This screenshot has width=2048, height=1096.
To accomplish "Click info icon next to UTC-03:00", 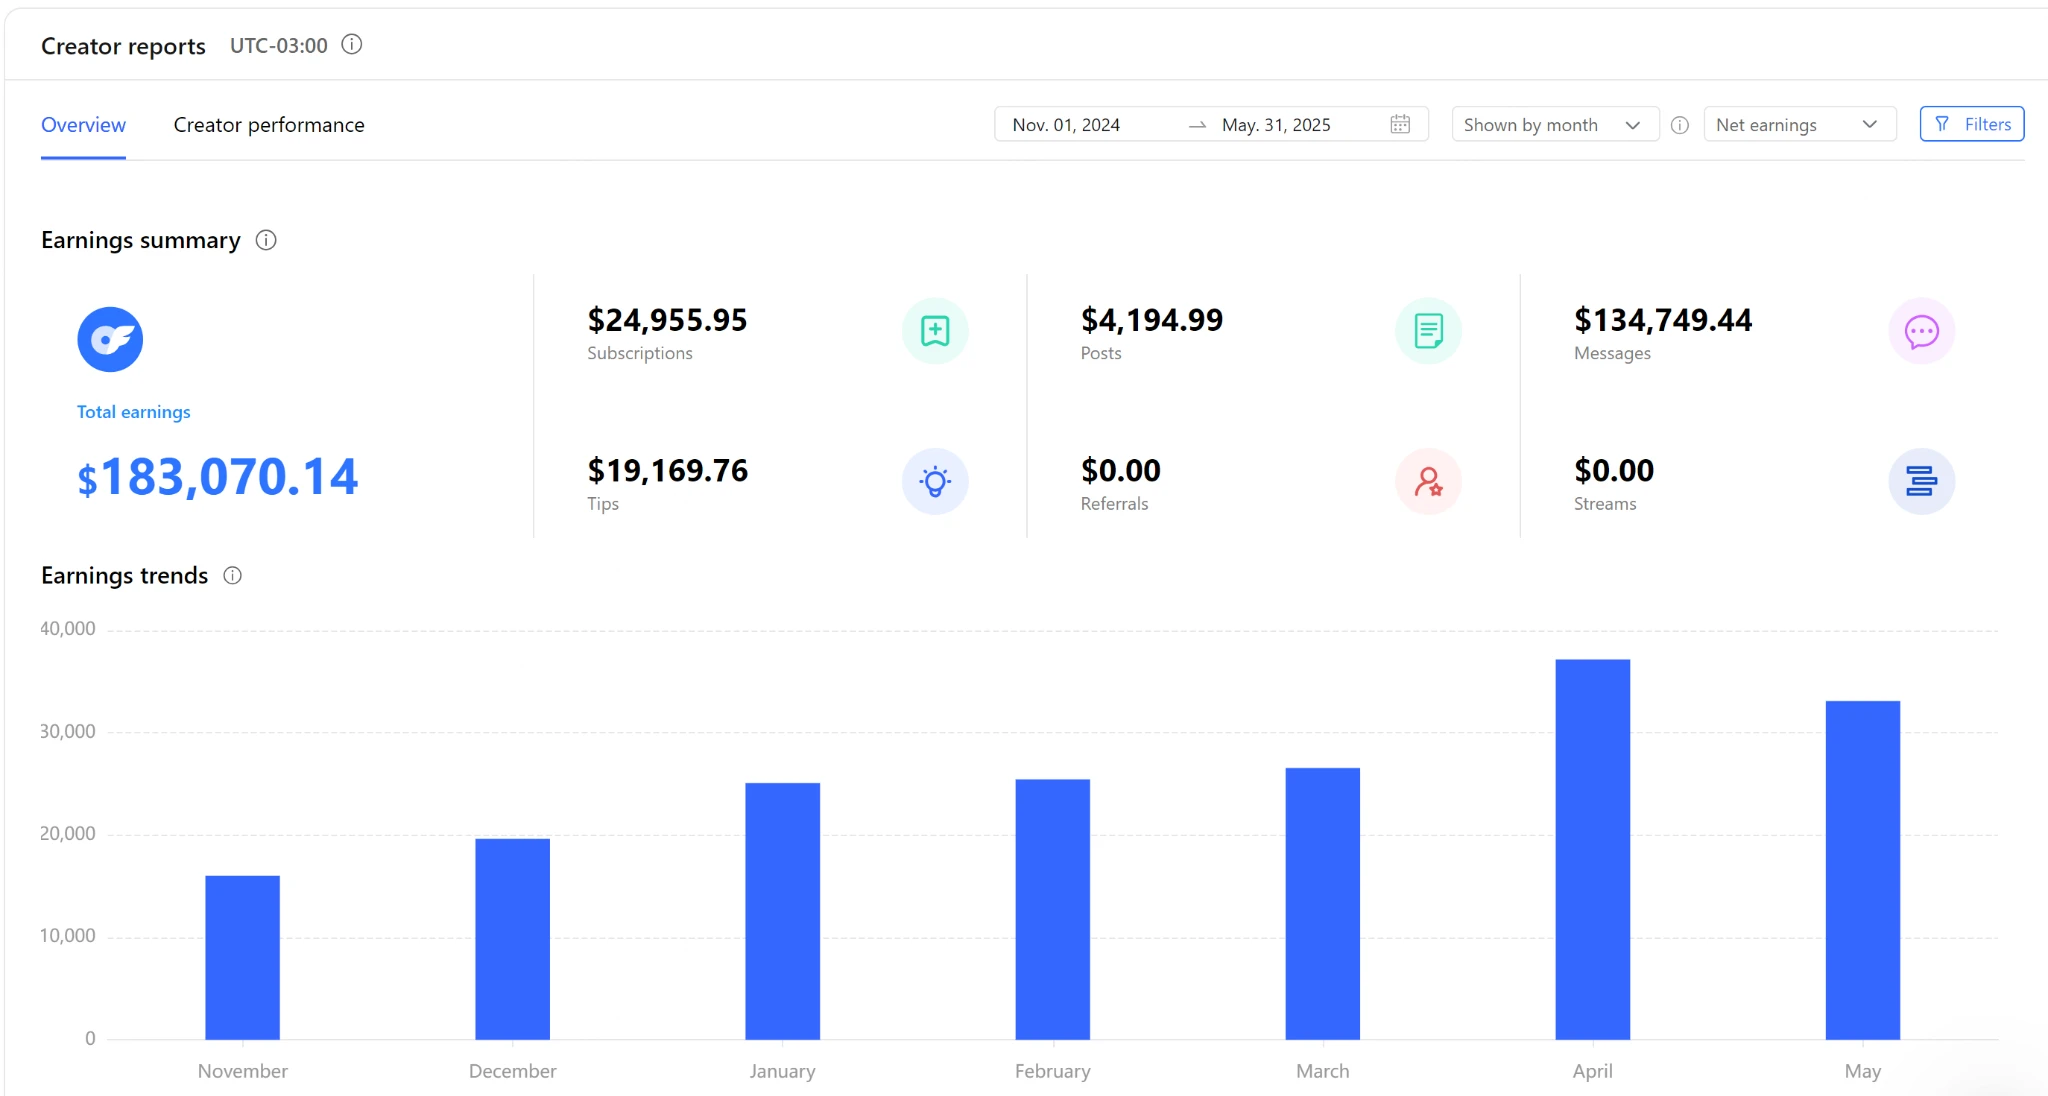I will click(352, 45).
